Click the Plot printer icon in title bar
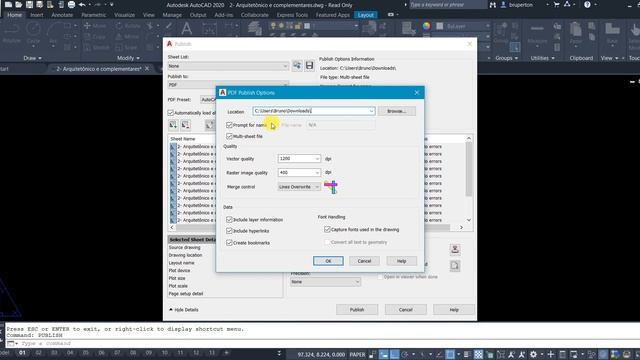Screen dimensions: 640x360 tap(71, 5)
